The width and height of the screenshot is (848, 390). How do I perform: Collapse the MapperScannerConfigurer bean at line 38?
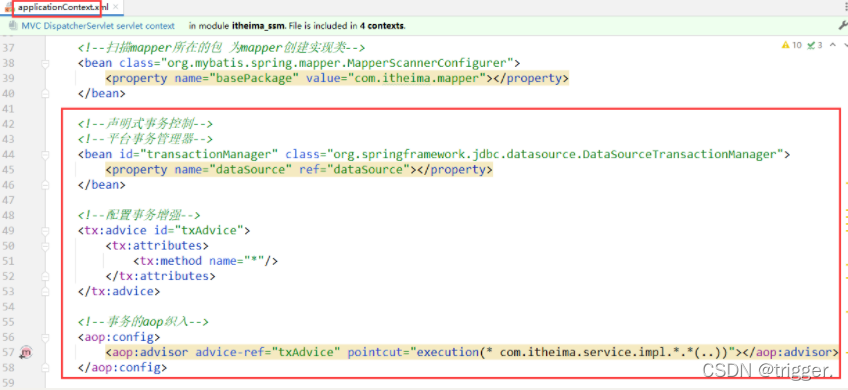45,63
